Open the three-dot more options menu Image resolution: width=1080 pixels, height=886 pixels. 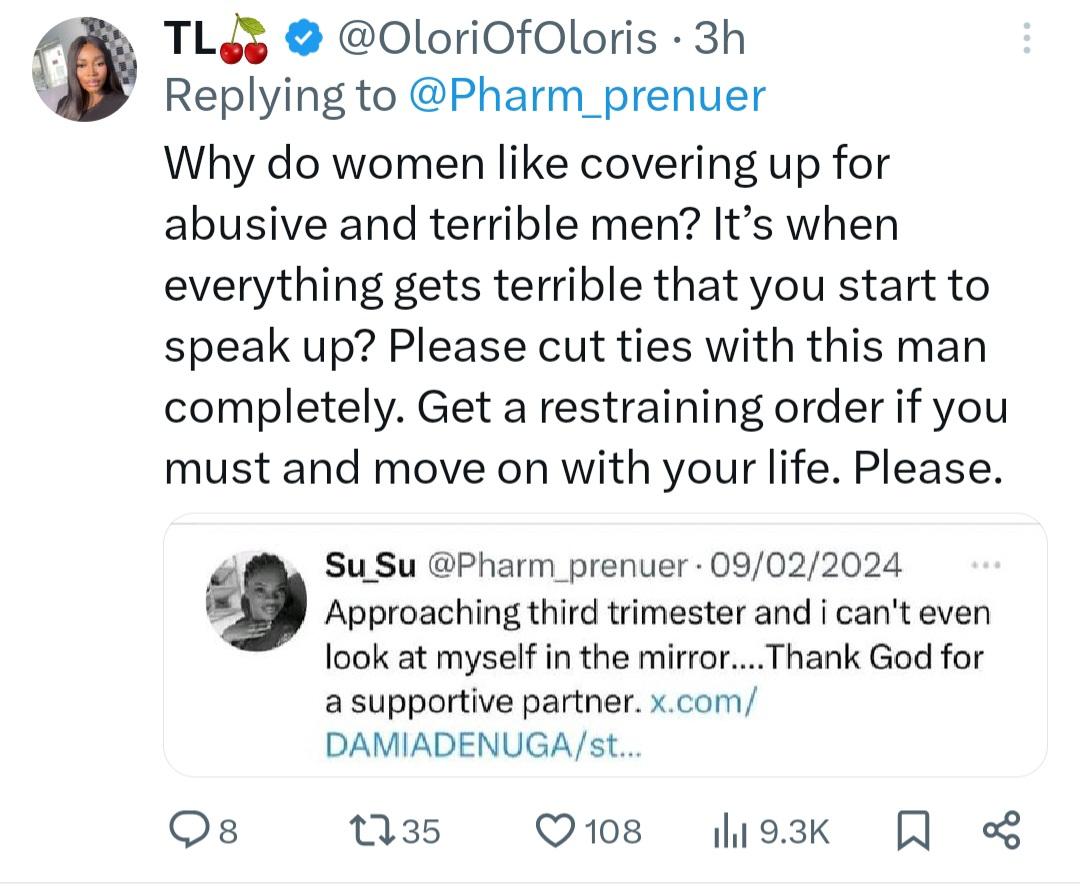[x=1026, y=39]
